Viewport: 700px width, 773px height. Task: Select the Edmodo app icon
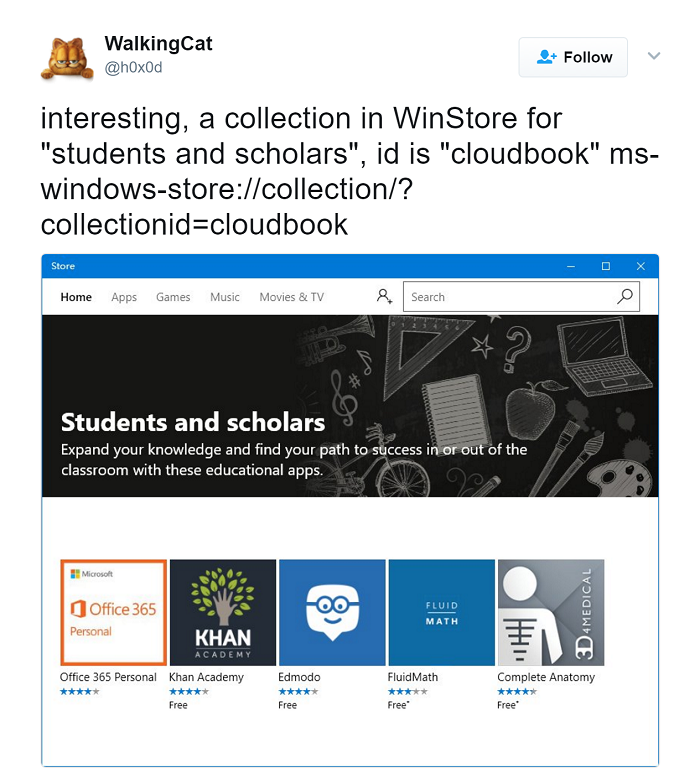331,612
